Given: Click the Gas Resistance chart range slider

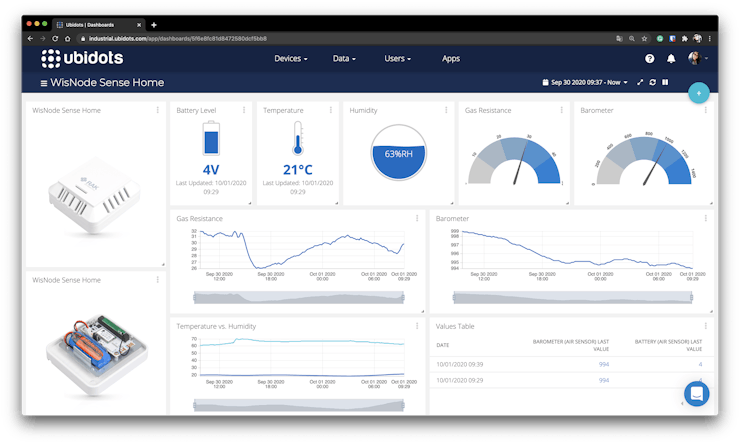Looking at the screenshot, I should 299,297.
